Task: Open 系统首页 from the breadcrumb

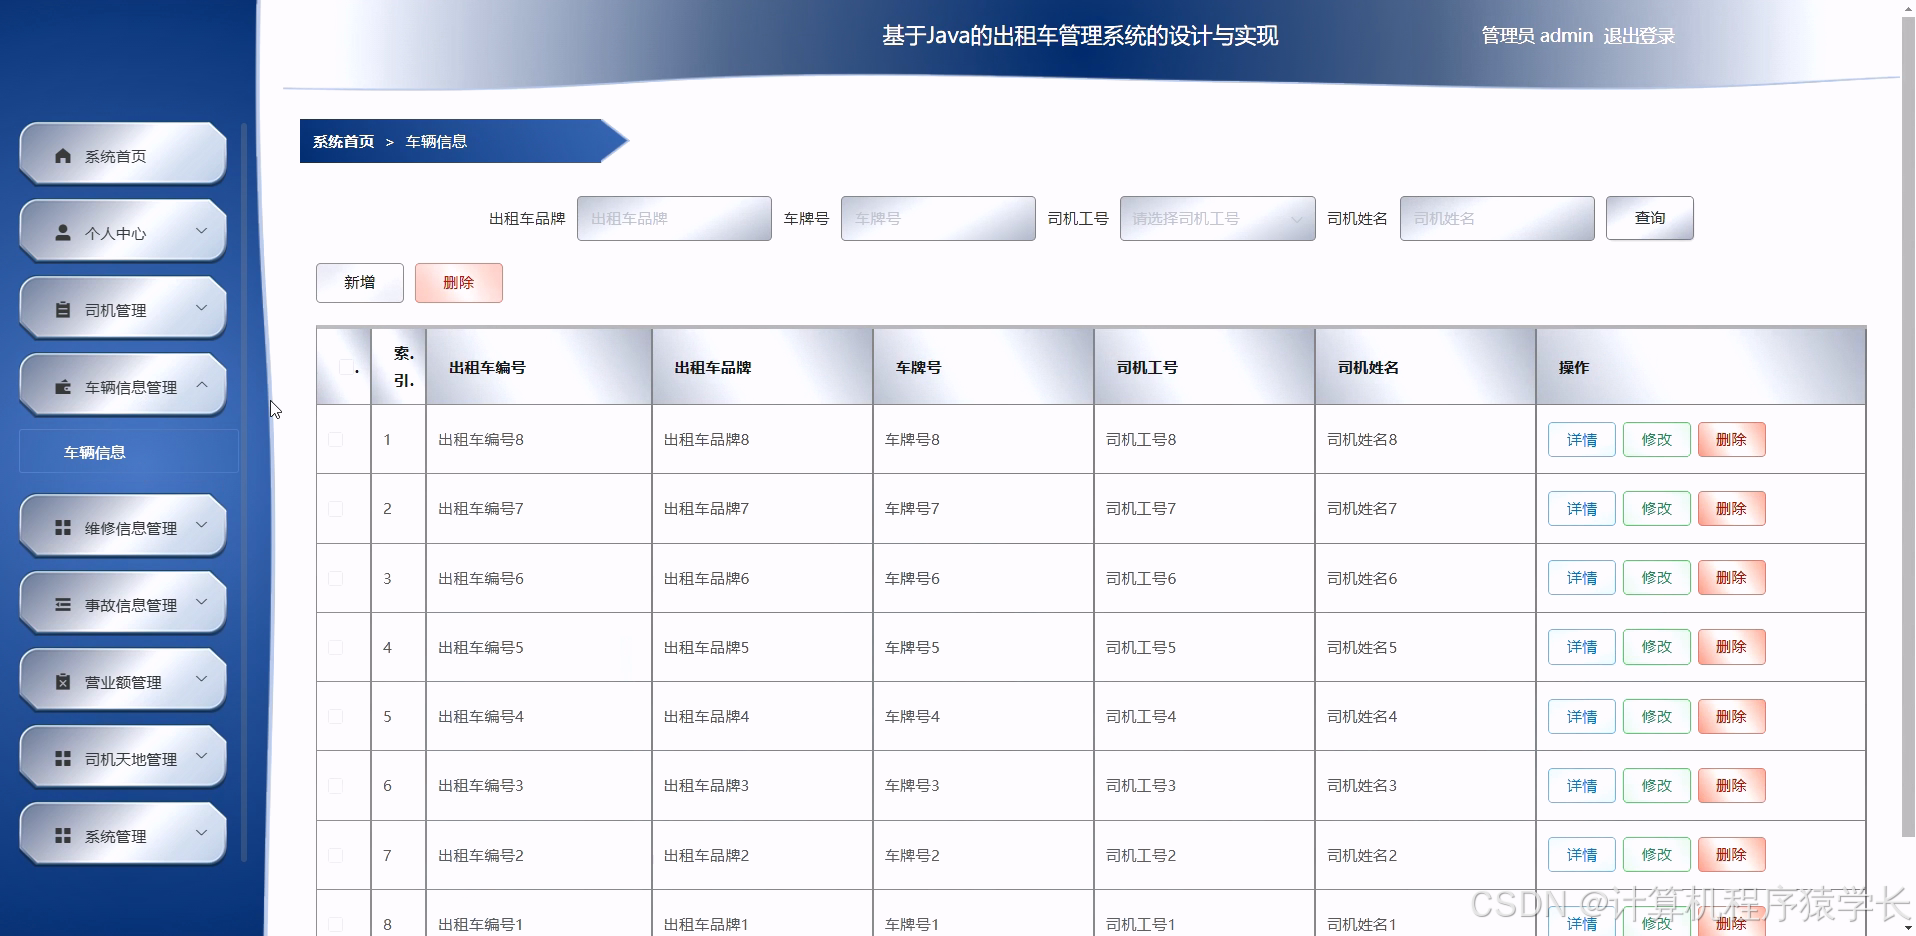Action: (x=341, y=142)
